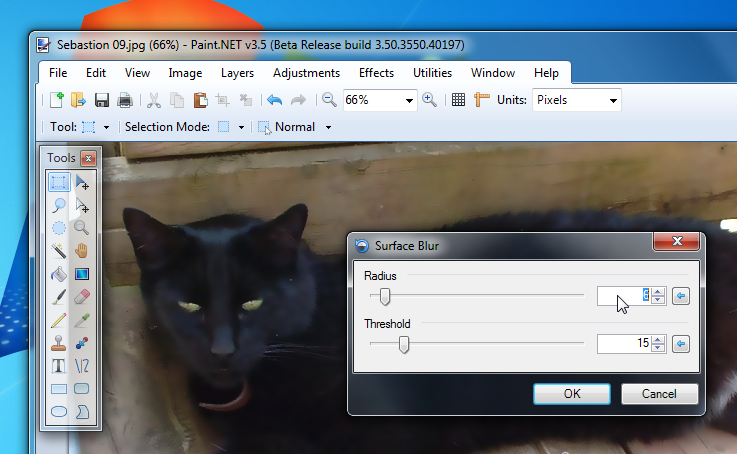The image size is (737, 454).
Task: Open the Utilities menu
Action: (x=432, y=73)
